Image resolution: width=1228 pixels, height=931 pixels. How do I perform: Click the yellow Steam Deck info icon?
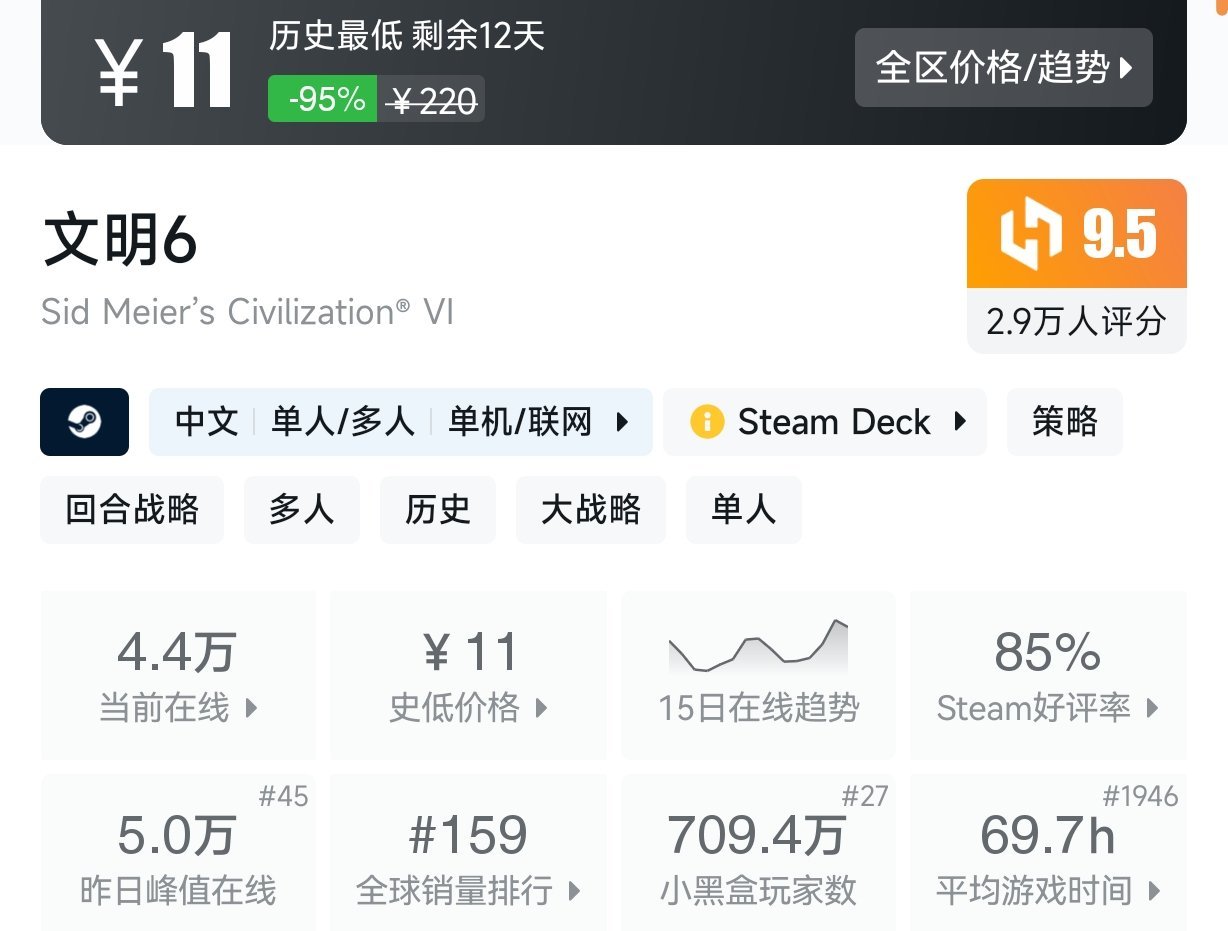[706, 422]
